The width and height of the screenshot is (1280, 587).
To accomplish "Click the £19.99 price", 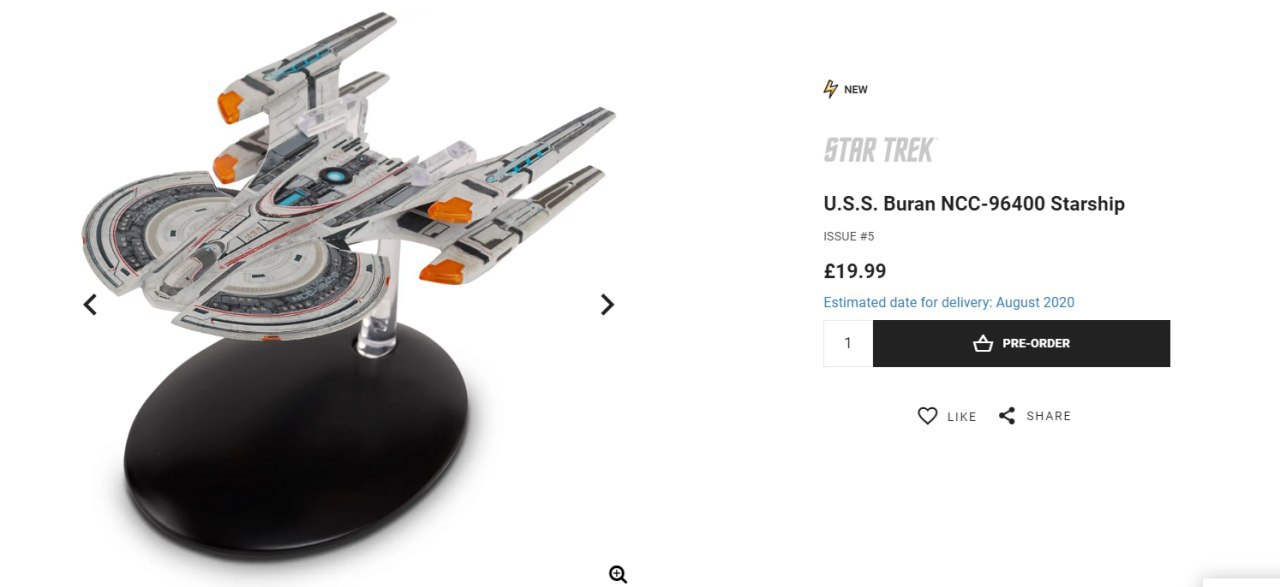I will (x=855, y=271).
